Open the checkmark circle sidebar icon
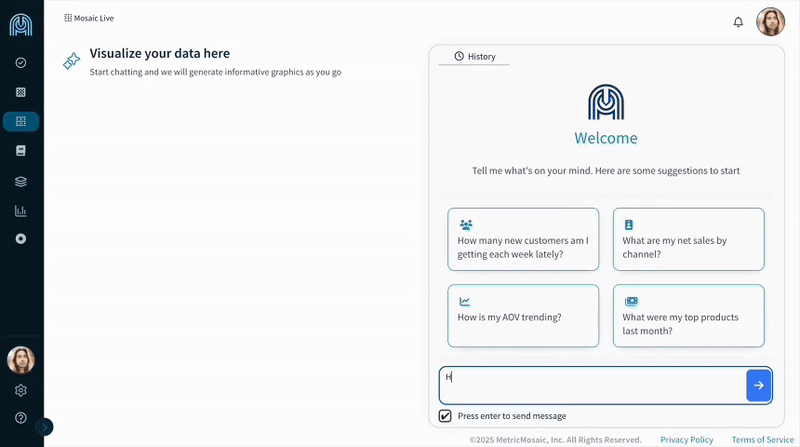This screenshot has height=447, width=800. click(21, 63)
